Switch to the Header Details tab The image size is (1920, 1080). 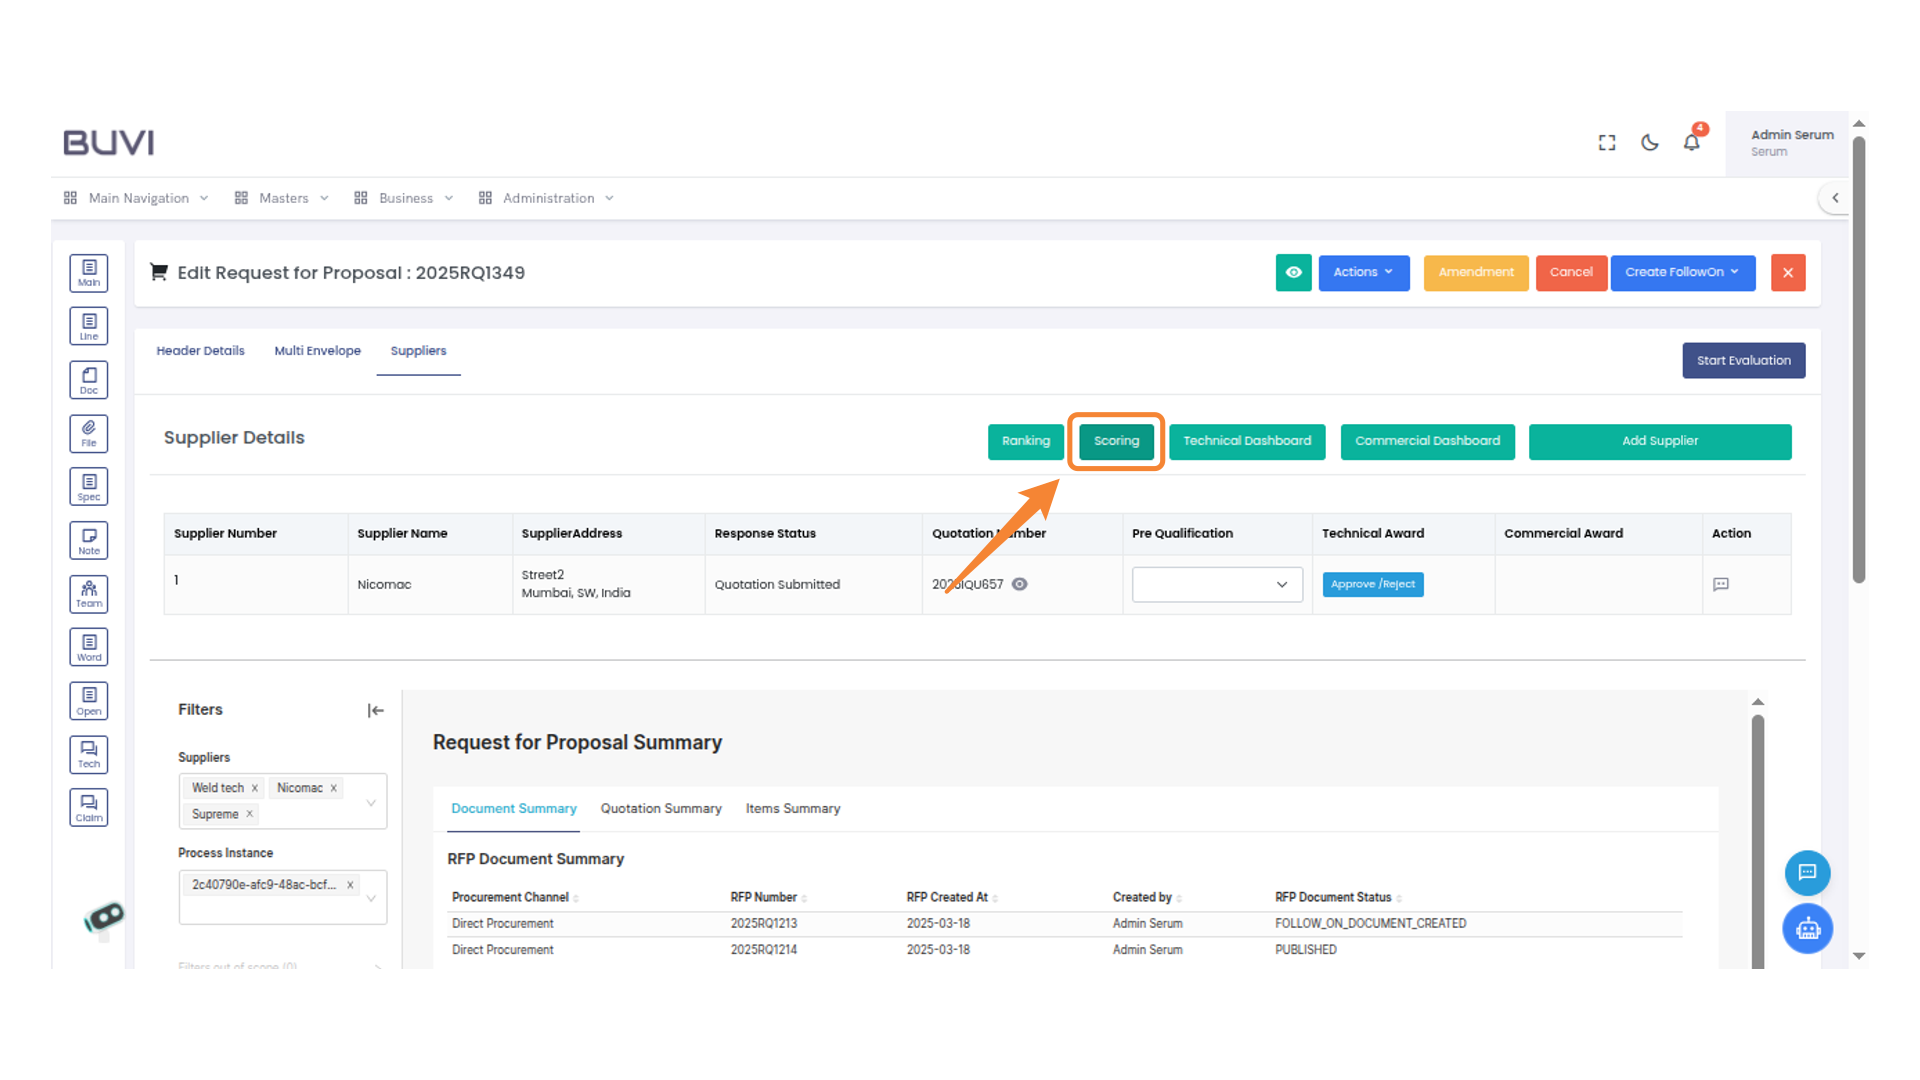200,351
